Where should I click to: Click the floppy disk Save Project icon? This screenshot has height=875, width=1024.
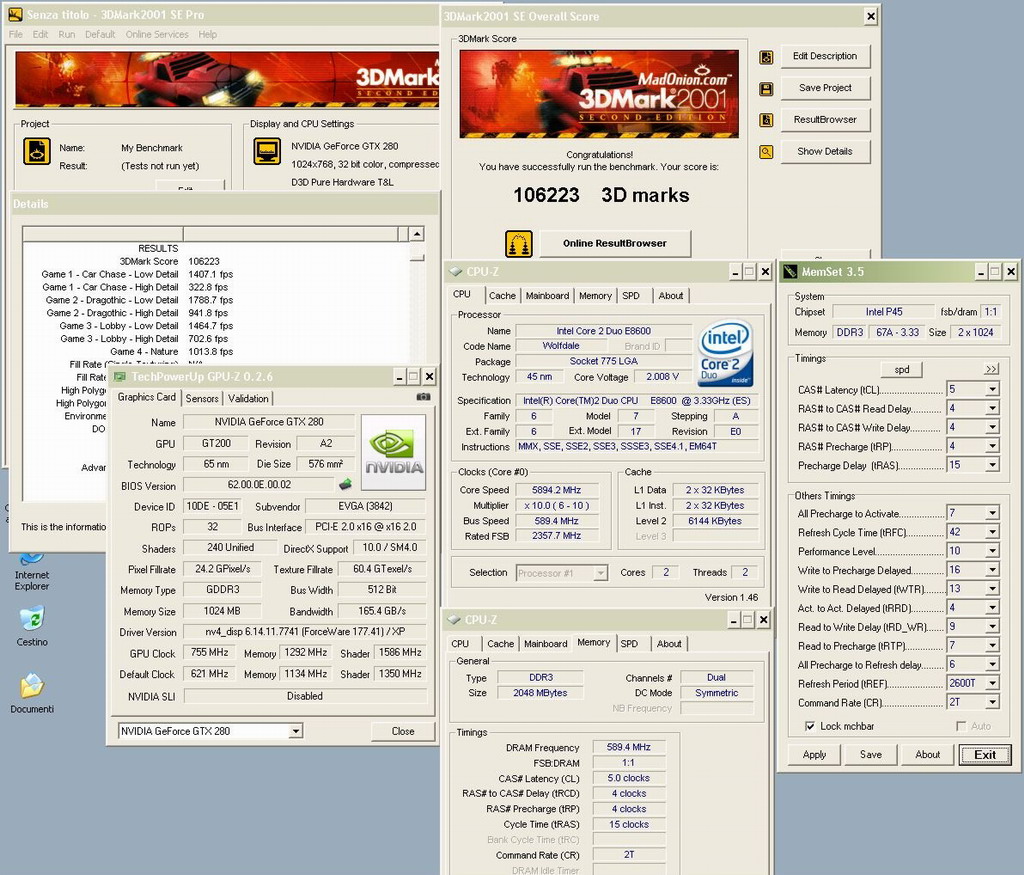coord(766,89)
